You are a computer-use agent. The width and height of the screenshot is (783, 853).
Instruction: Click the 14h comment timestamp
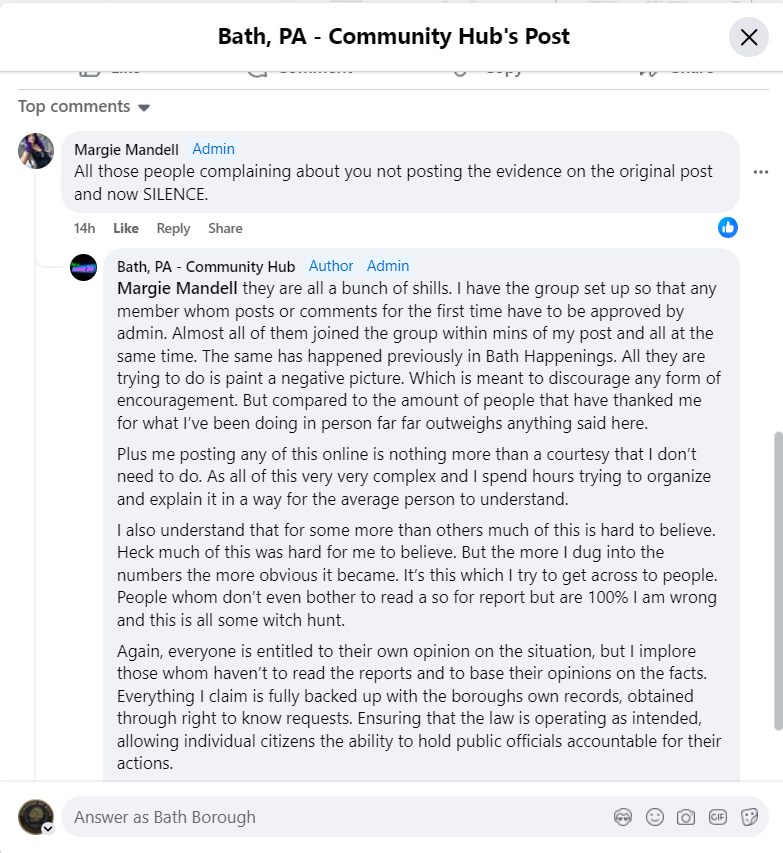click(84, 228)
